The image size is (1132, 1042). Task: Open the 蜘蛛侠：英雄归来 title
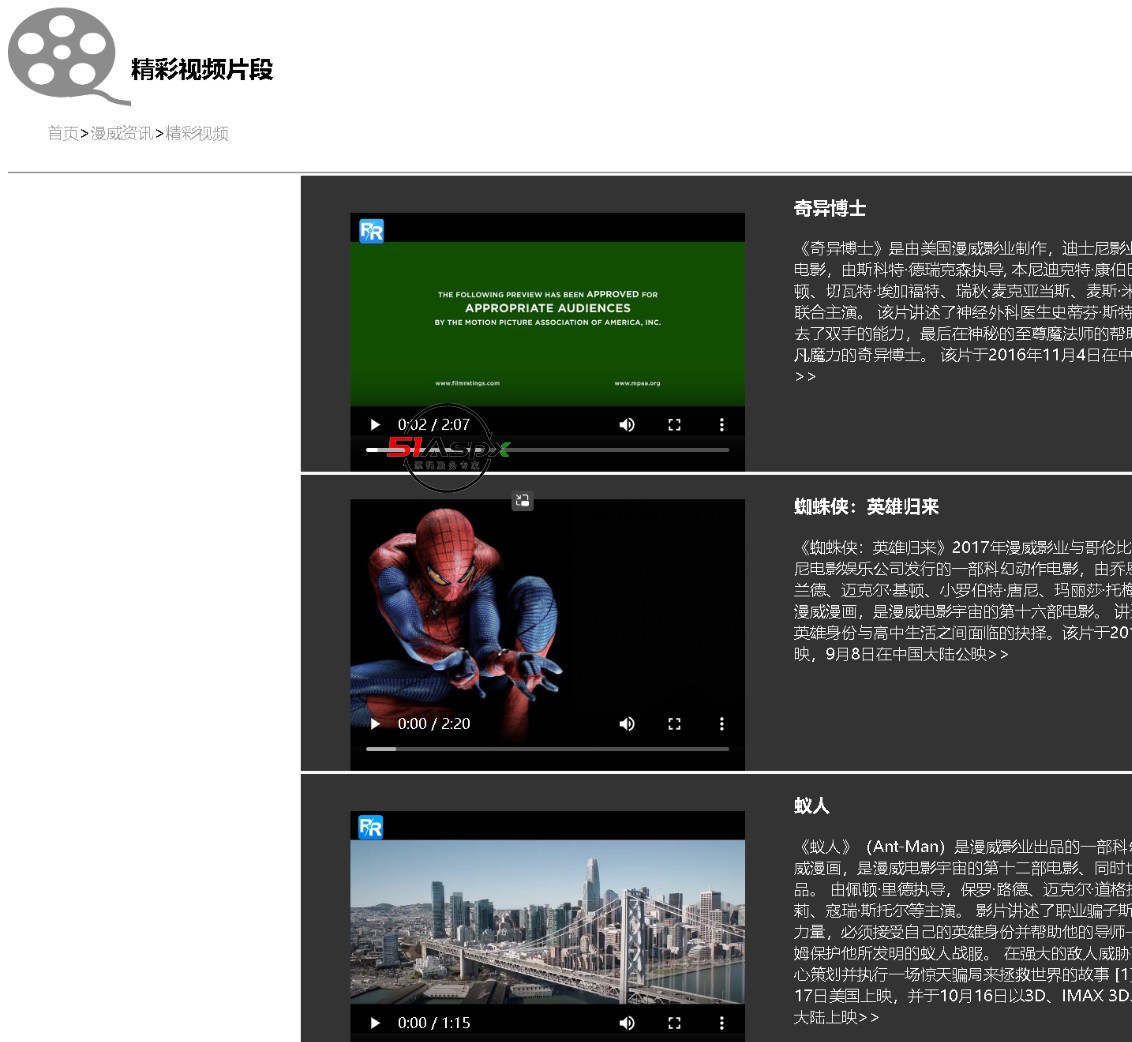(866, 507)
